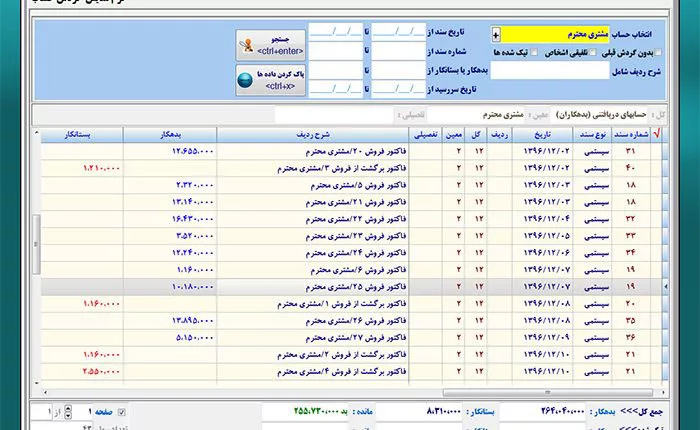This screenshot has width=700, height=430.
Task: Select highlighted row فاکتور فروش ۲۵/مشتری محترم
Action: (351, 287)
